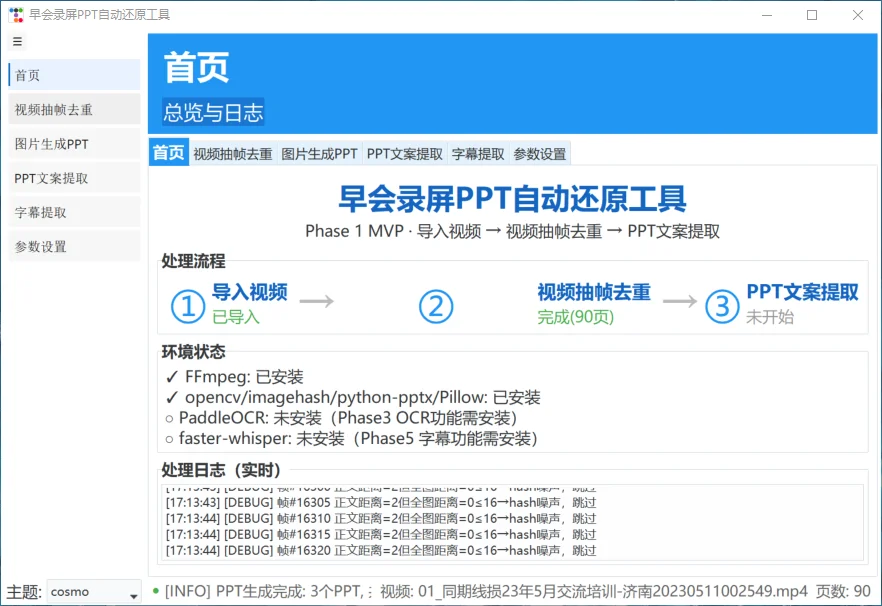Switch to the 视频抽帧去重 tab
This screenshot has height=606, width=882.
pos(233,154)
